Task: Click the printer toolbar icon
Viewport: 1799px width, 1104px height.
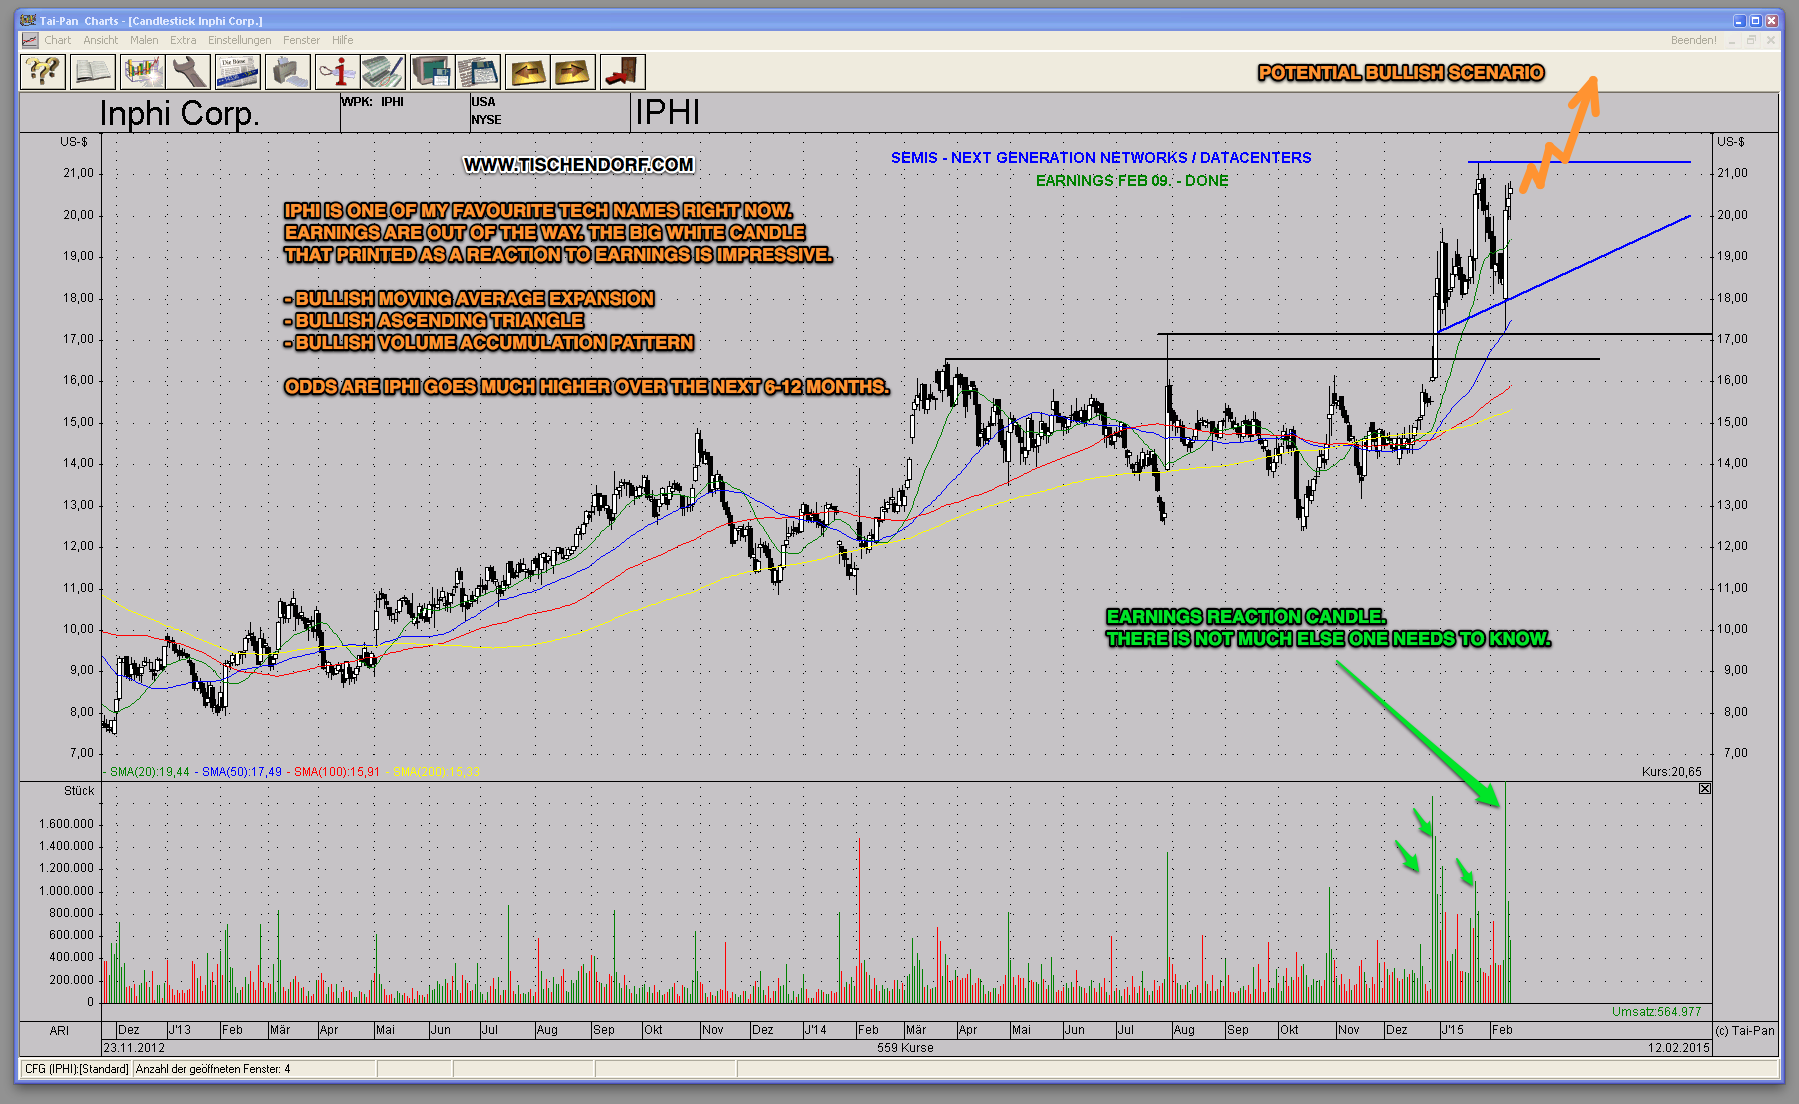Action: (287, 72)
